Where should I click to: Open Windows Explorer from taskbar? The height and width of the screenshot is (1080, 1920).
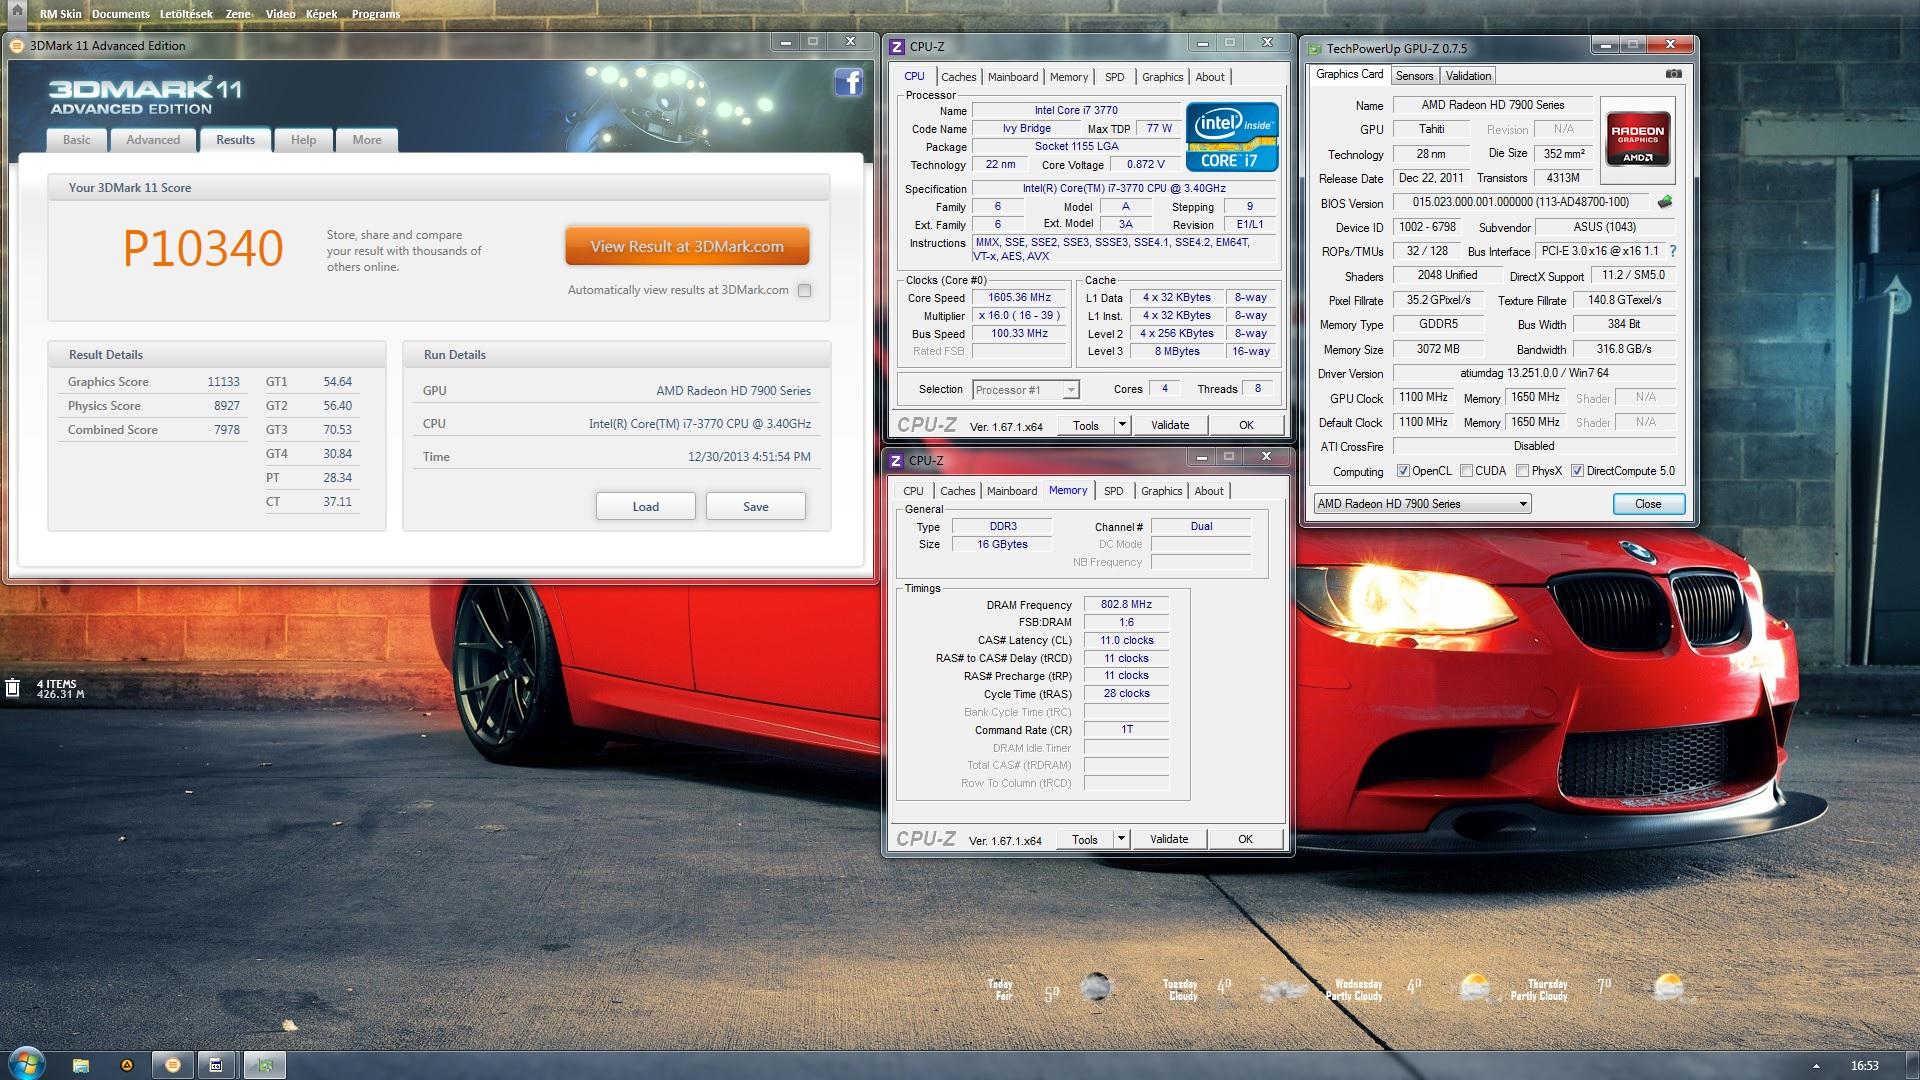(81, 1065)
